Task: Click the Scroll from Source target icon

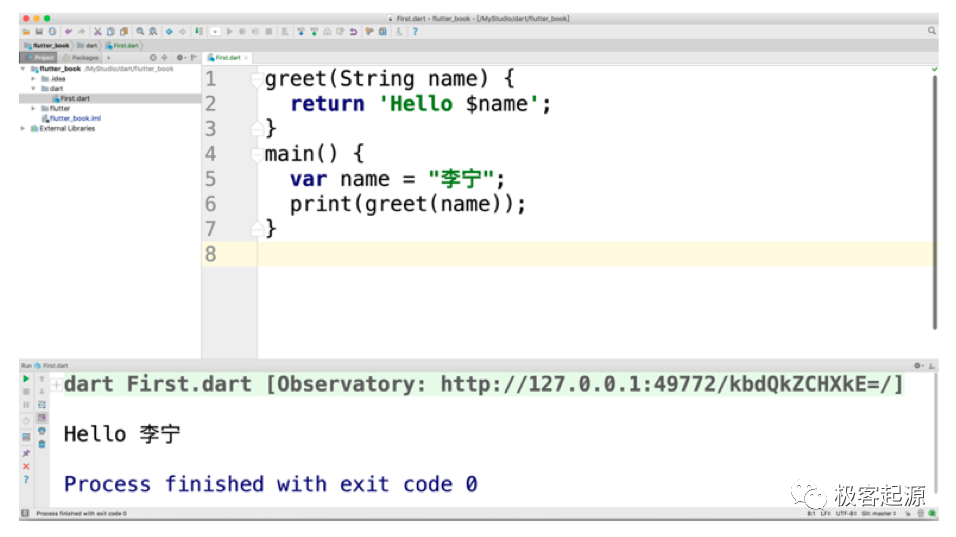Action: coord(153,58)
